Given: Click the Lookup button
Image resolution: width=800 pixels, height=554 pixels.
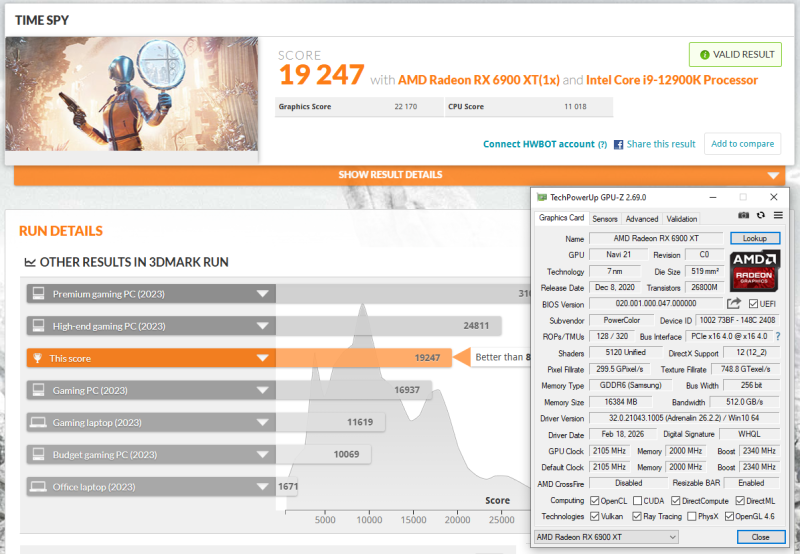Looking at the screenshot, I should point(754,239).
